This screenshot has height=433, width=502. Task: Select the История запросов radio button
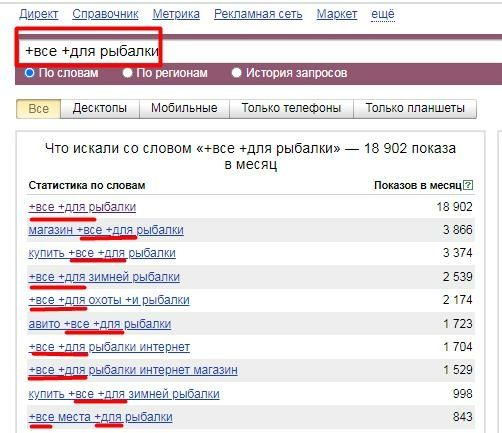(236, 73)
